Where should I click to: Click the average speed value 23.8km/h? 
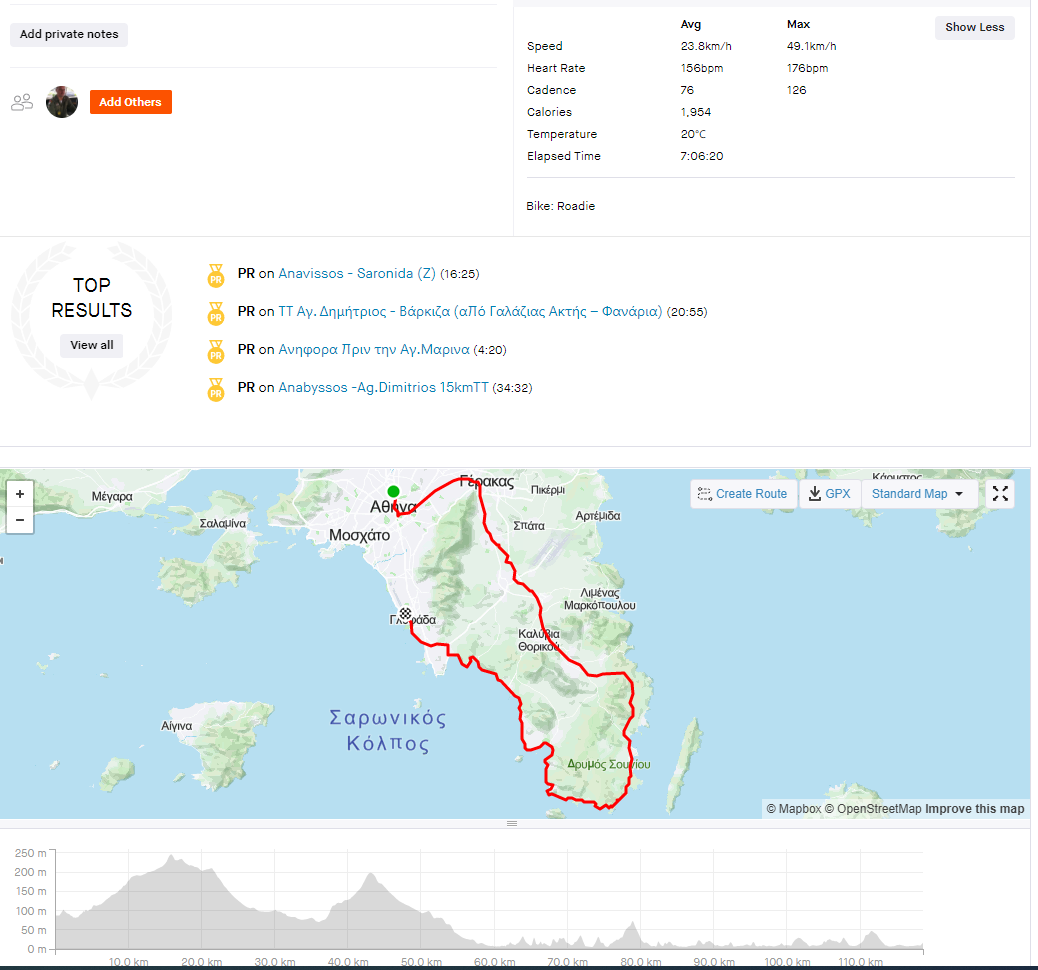click(706, 46)
